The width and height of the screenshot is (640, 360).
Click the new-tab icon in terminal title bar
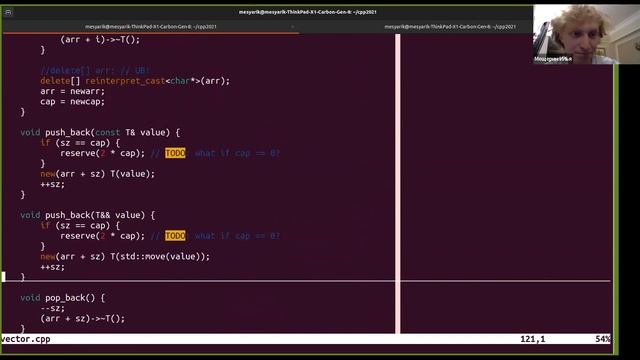(x=8, y=12)
